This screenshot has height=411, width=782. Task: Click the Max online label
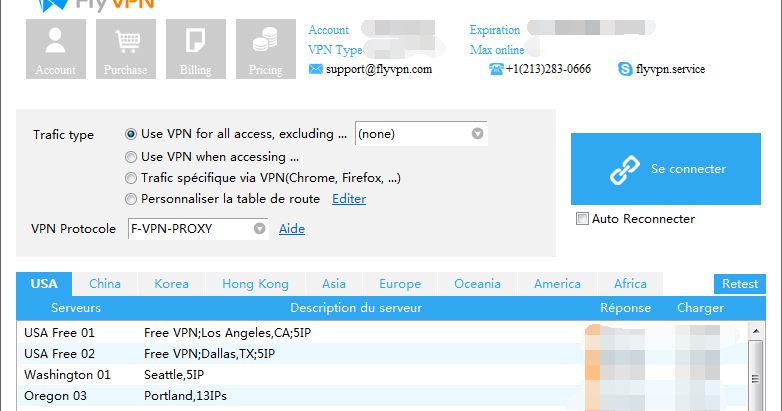(x=497, y=50)
